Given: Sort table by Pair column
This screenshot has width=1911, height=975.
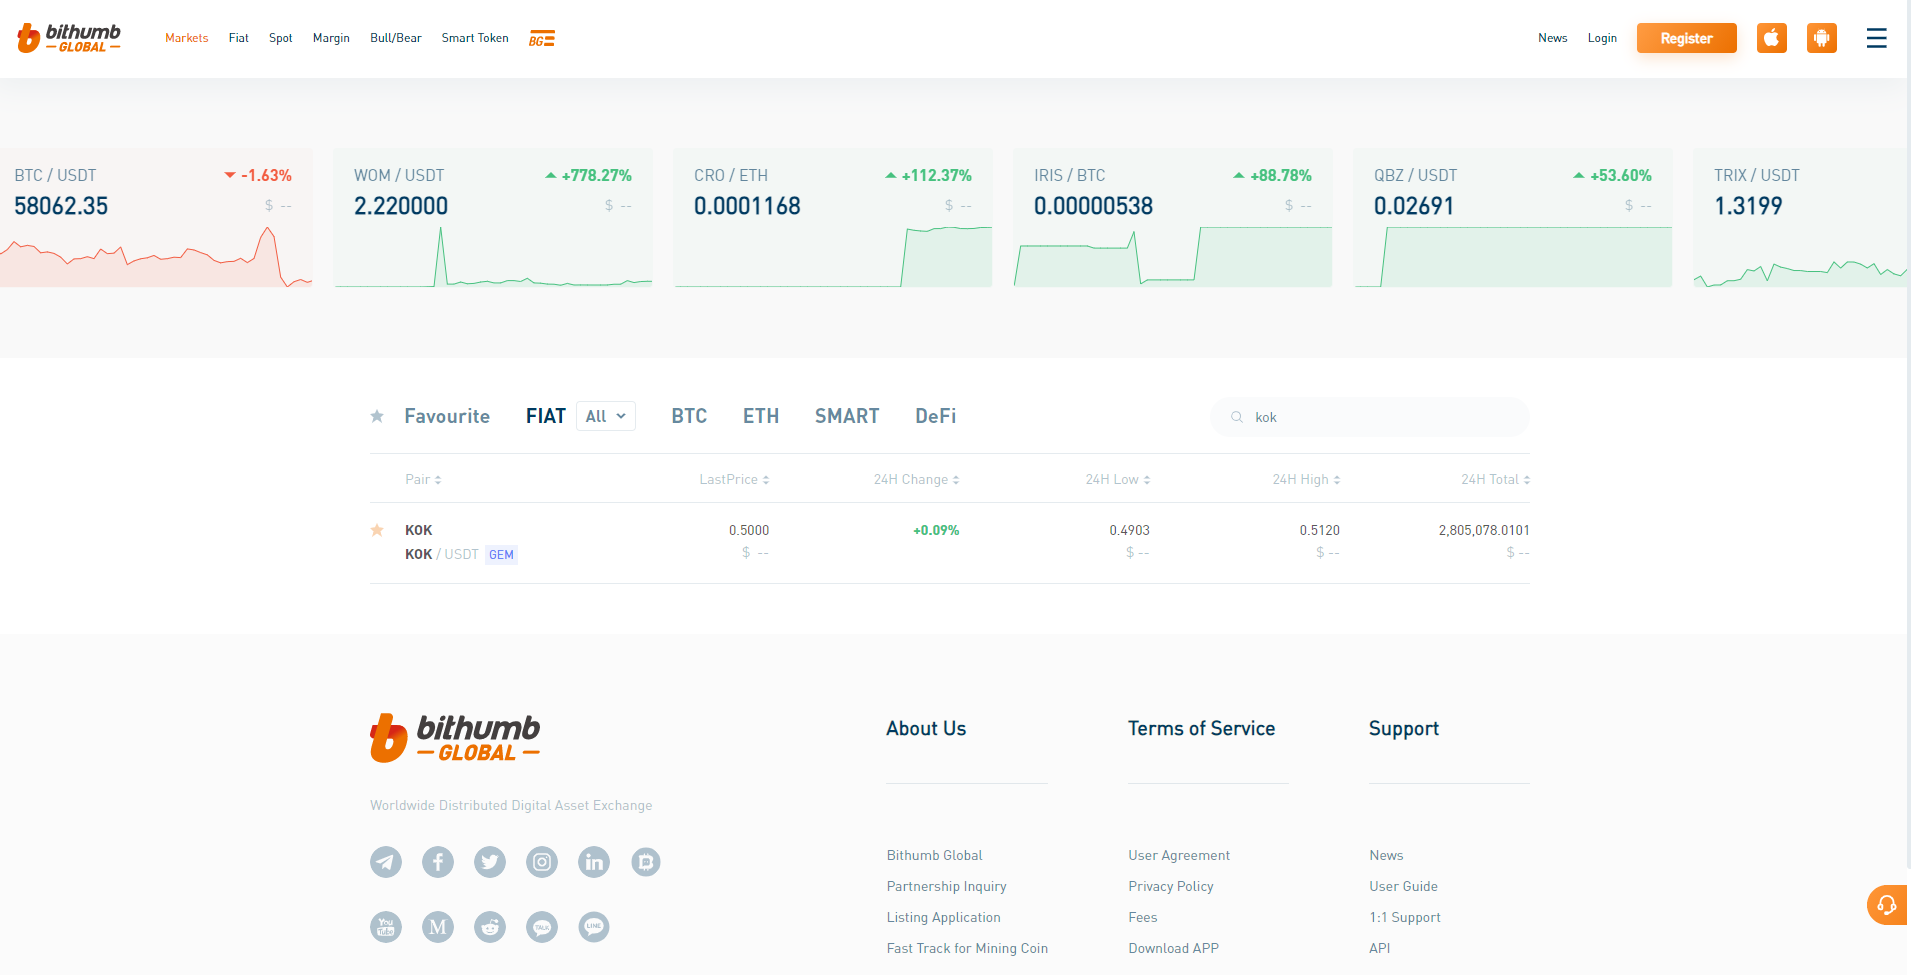Looking at the screenshot, I should 423,479.
